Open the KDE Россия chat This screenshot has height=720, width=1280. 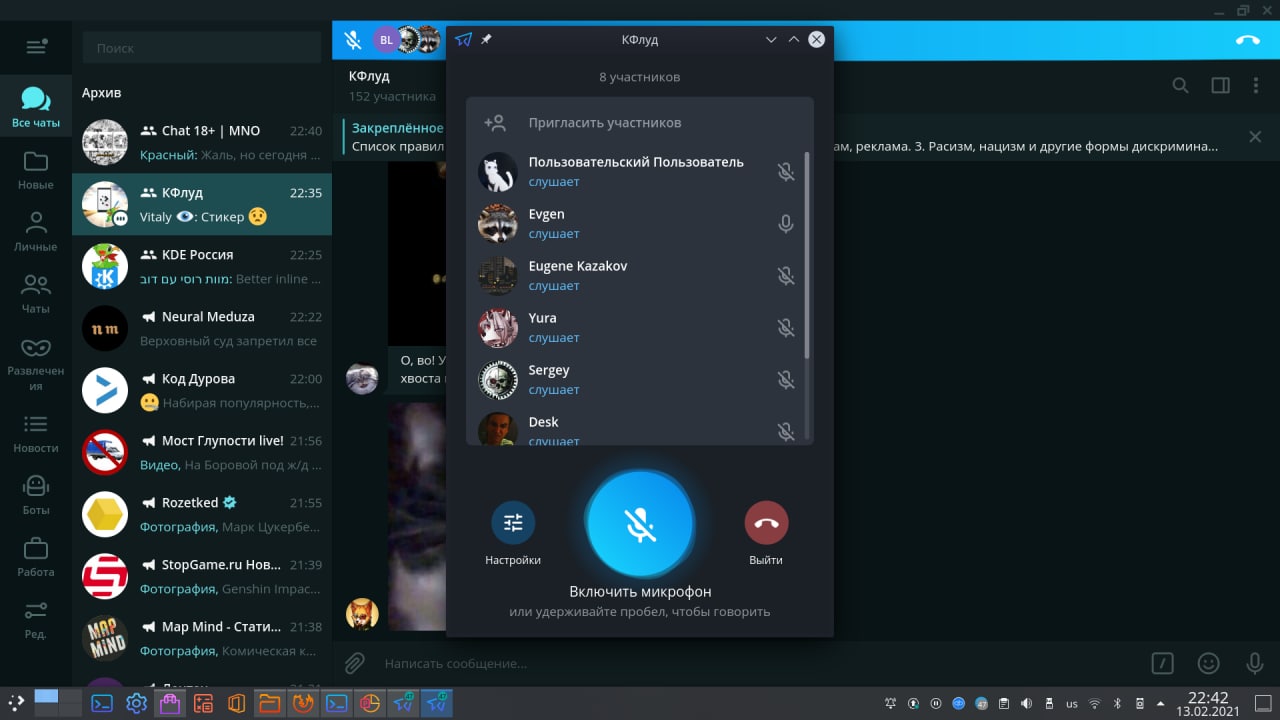[x=202, y=266]
